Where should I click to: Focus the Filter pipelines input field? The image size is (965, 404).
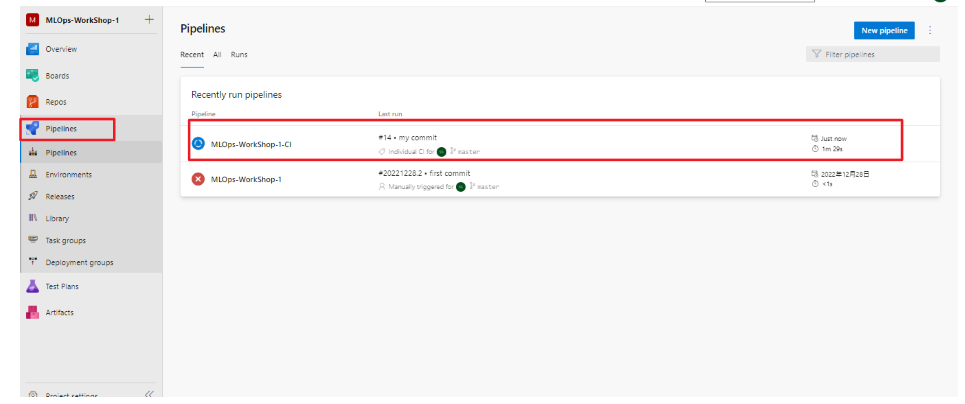point(873,54)
